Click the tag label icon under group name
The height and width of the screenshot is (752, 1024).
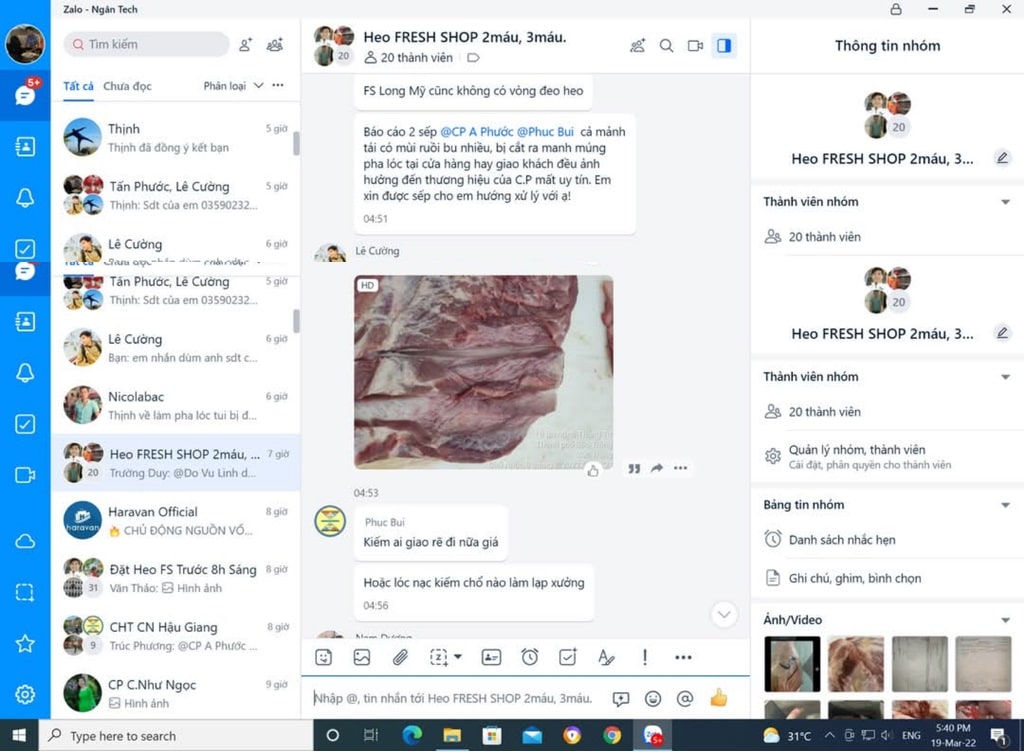[473, 58]
